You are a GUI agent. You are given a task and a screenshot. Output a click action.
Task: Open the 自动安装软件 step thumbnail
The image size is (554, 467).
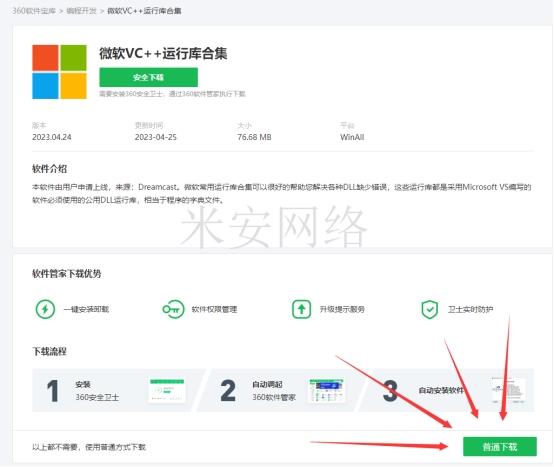(x=508, y=390)
